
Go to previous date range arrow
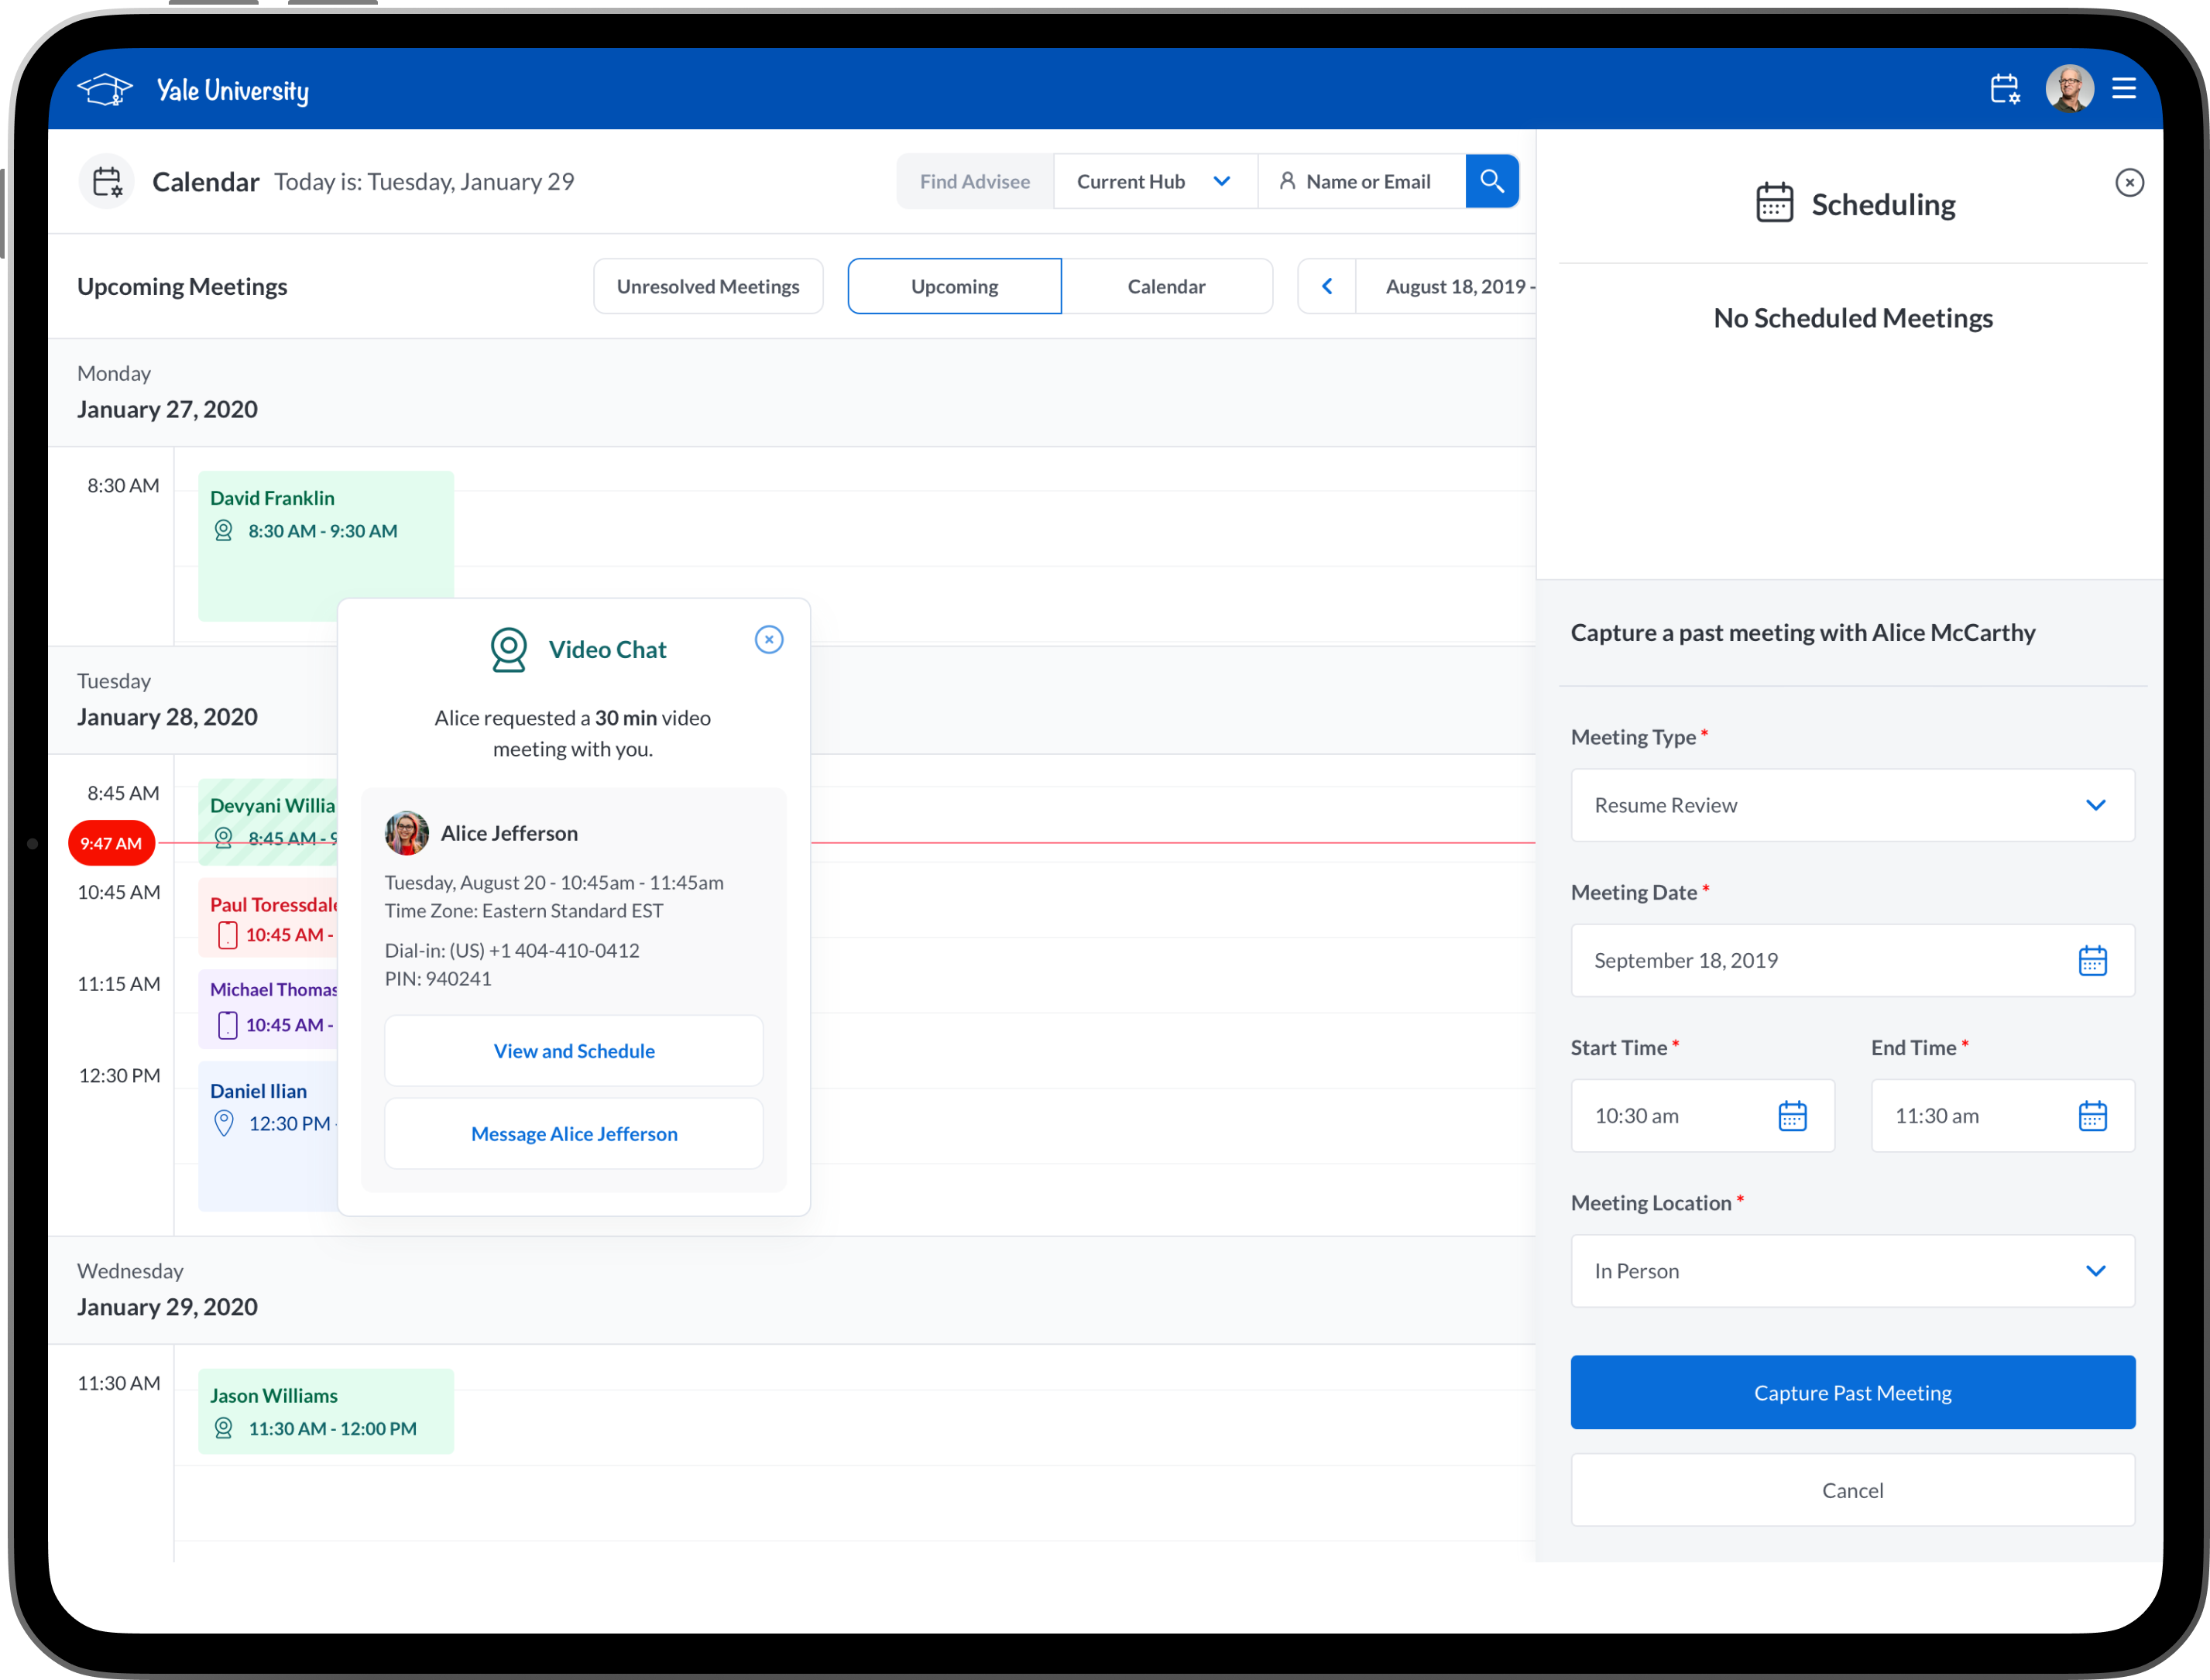(x=1327, y=287)
